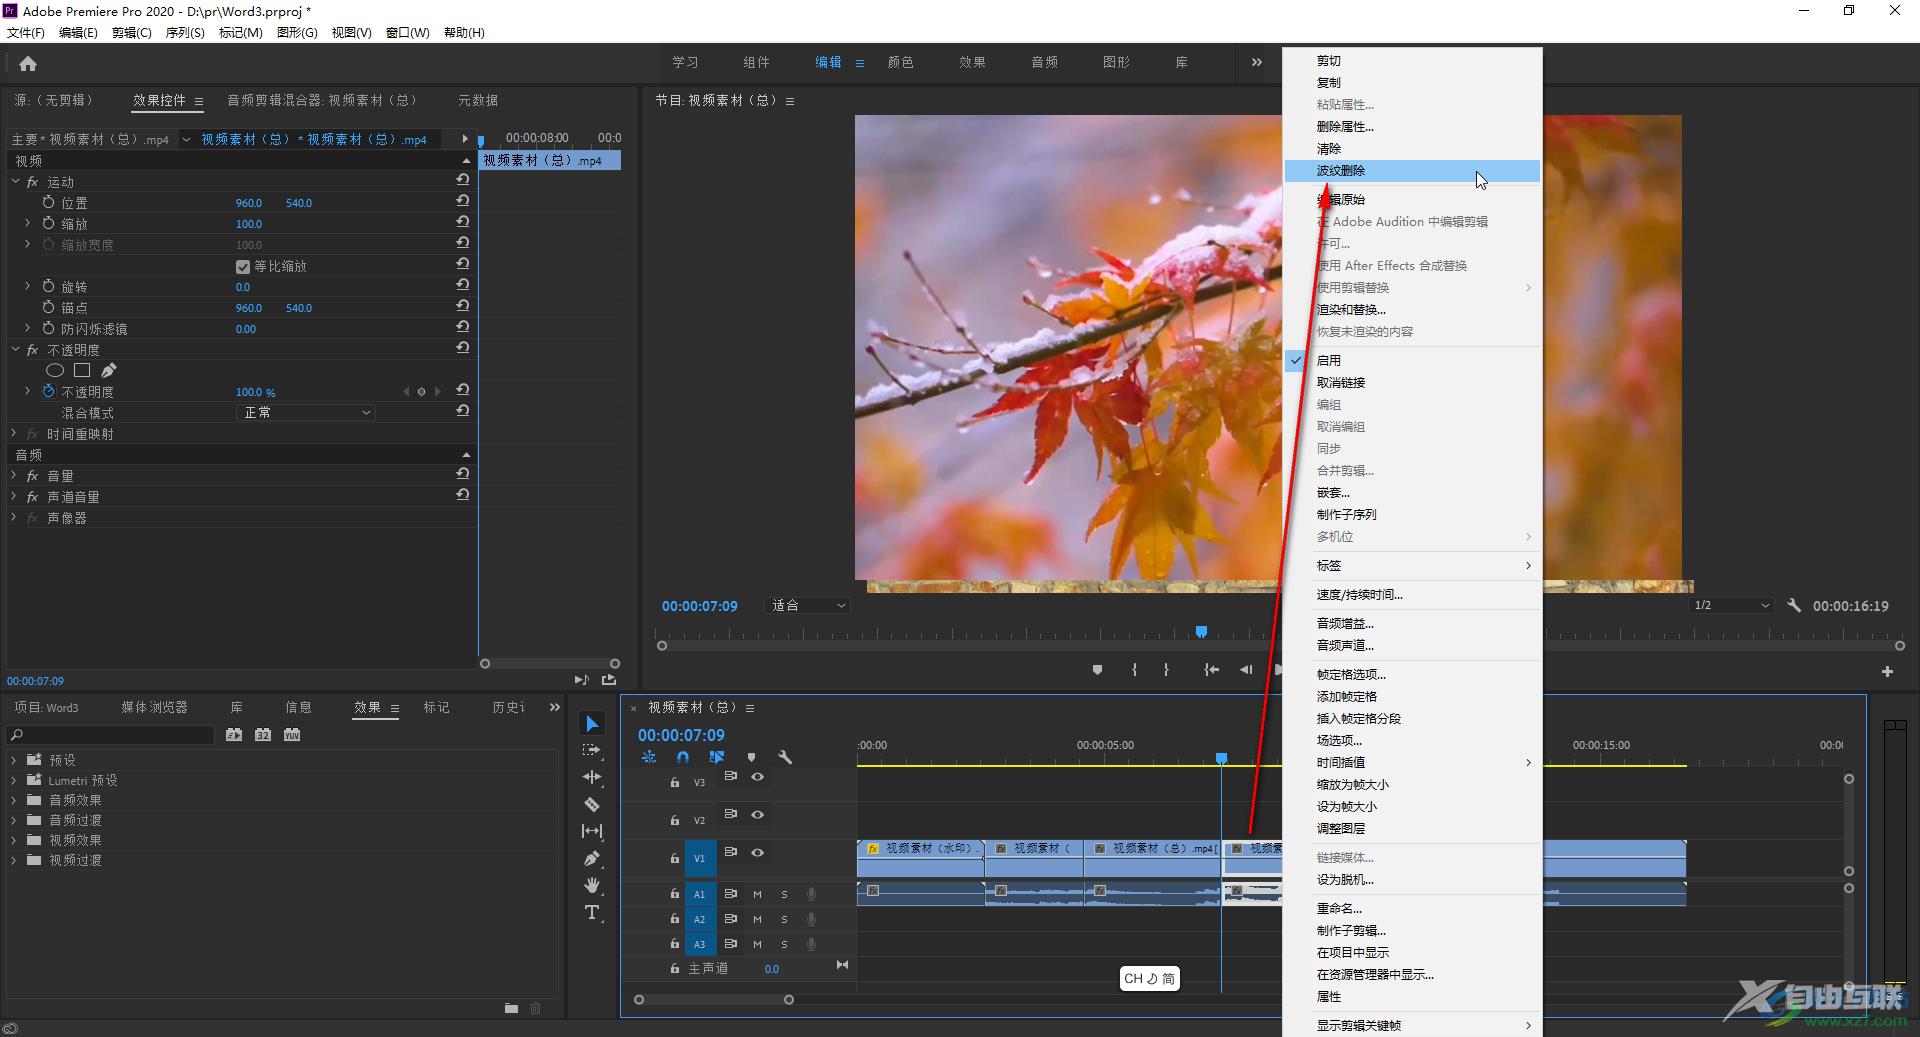Toggle uniform scale checkbox

pos(242,266)
